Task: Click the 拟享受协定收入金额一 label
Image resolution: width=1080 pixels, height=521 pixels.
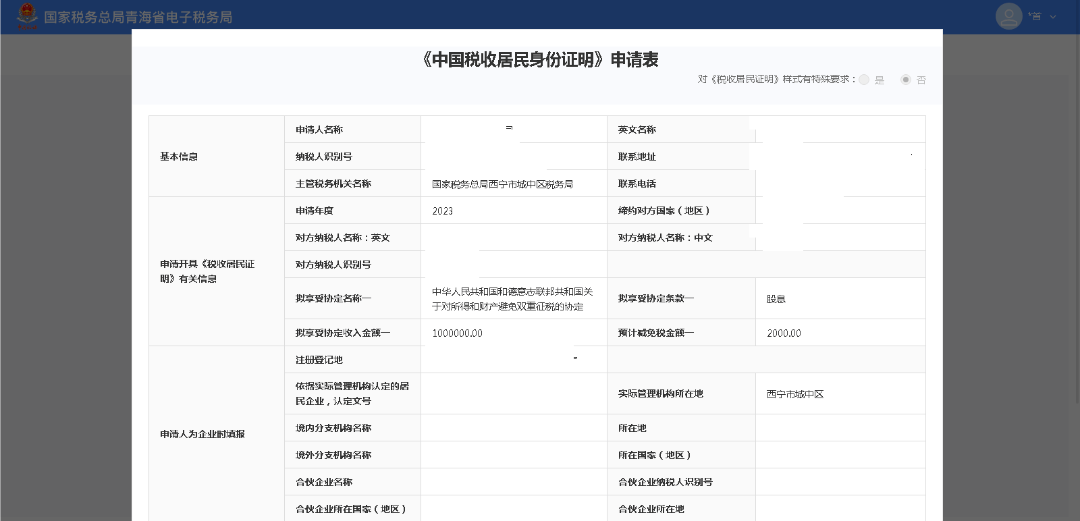Action: [x=343, y=333]
